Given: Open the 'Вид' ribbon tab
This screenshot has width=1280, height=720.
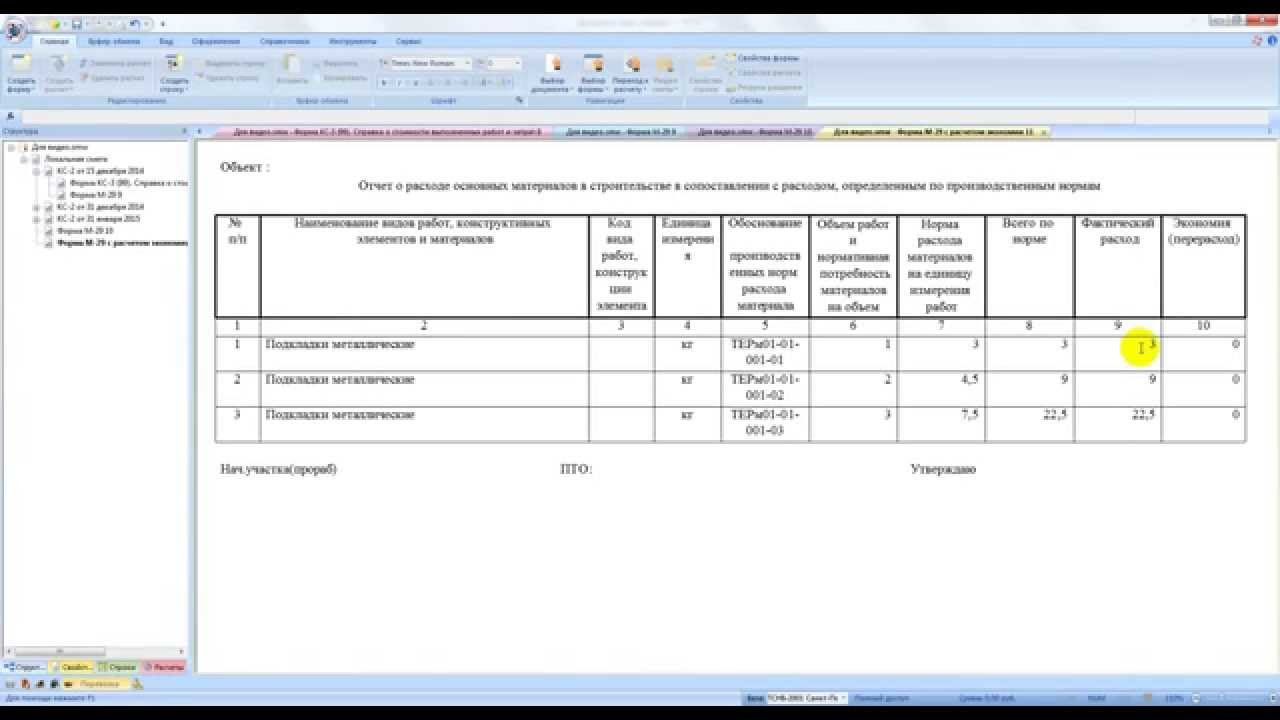Looking at the screenshot, I should tap(166, 42).
